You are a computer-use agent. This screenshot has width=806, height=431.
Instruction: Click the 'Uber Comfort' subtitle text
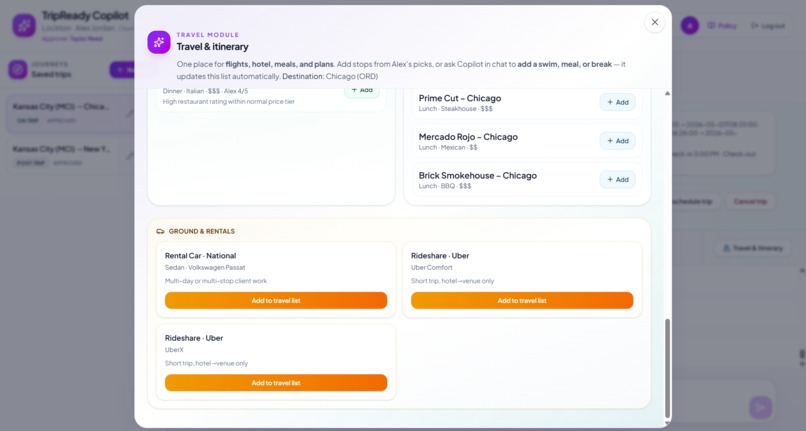tap(432, 267)
